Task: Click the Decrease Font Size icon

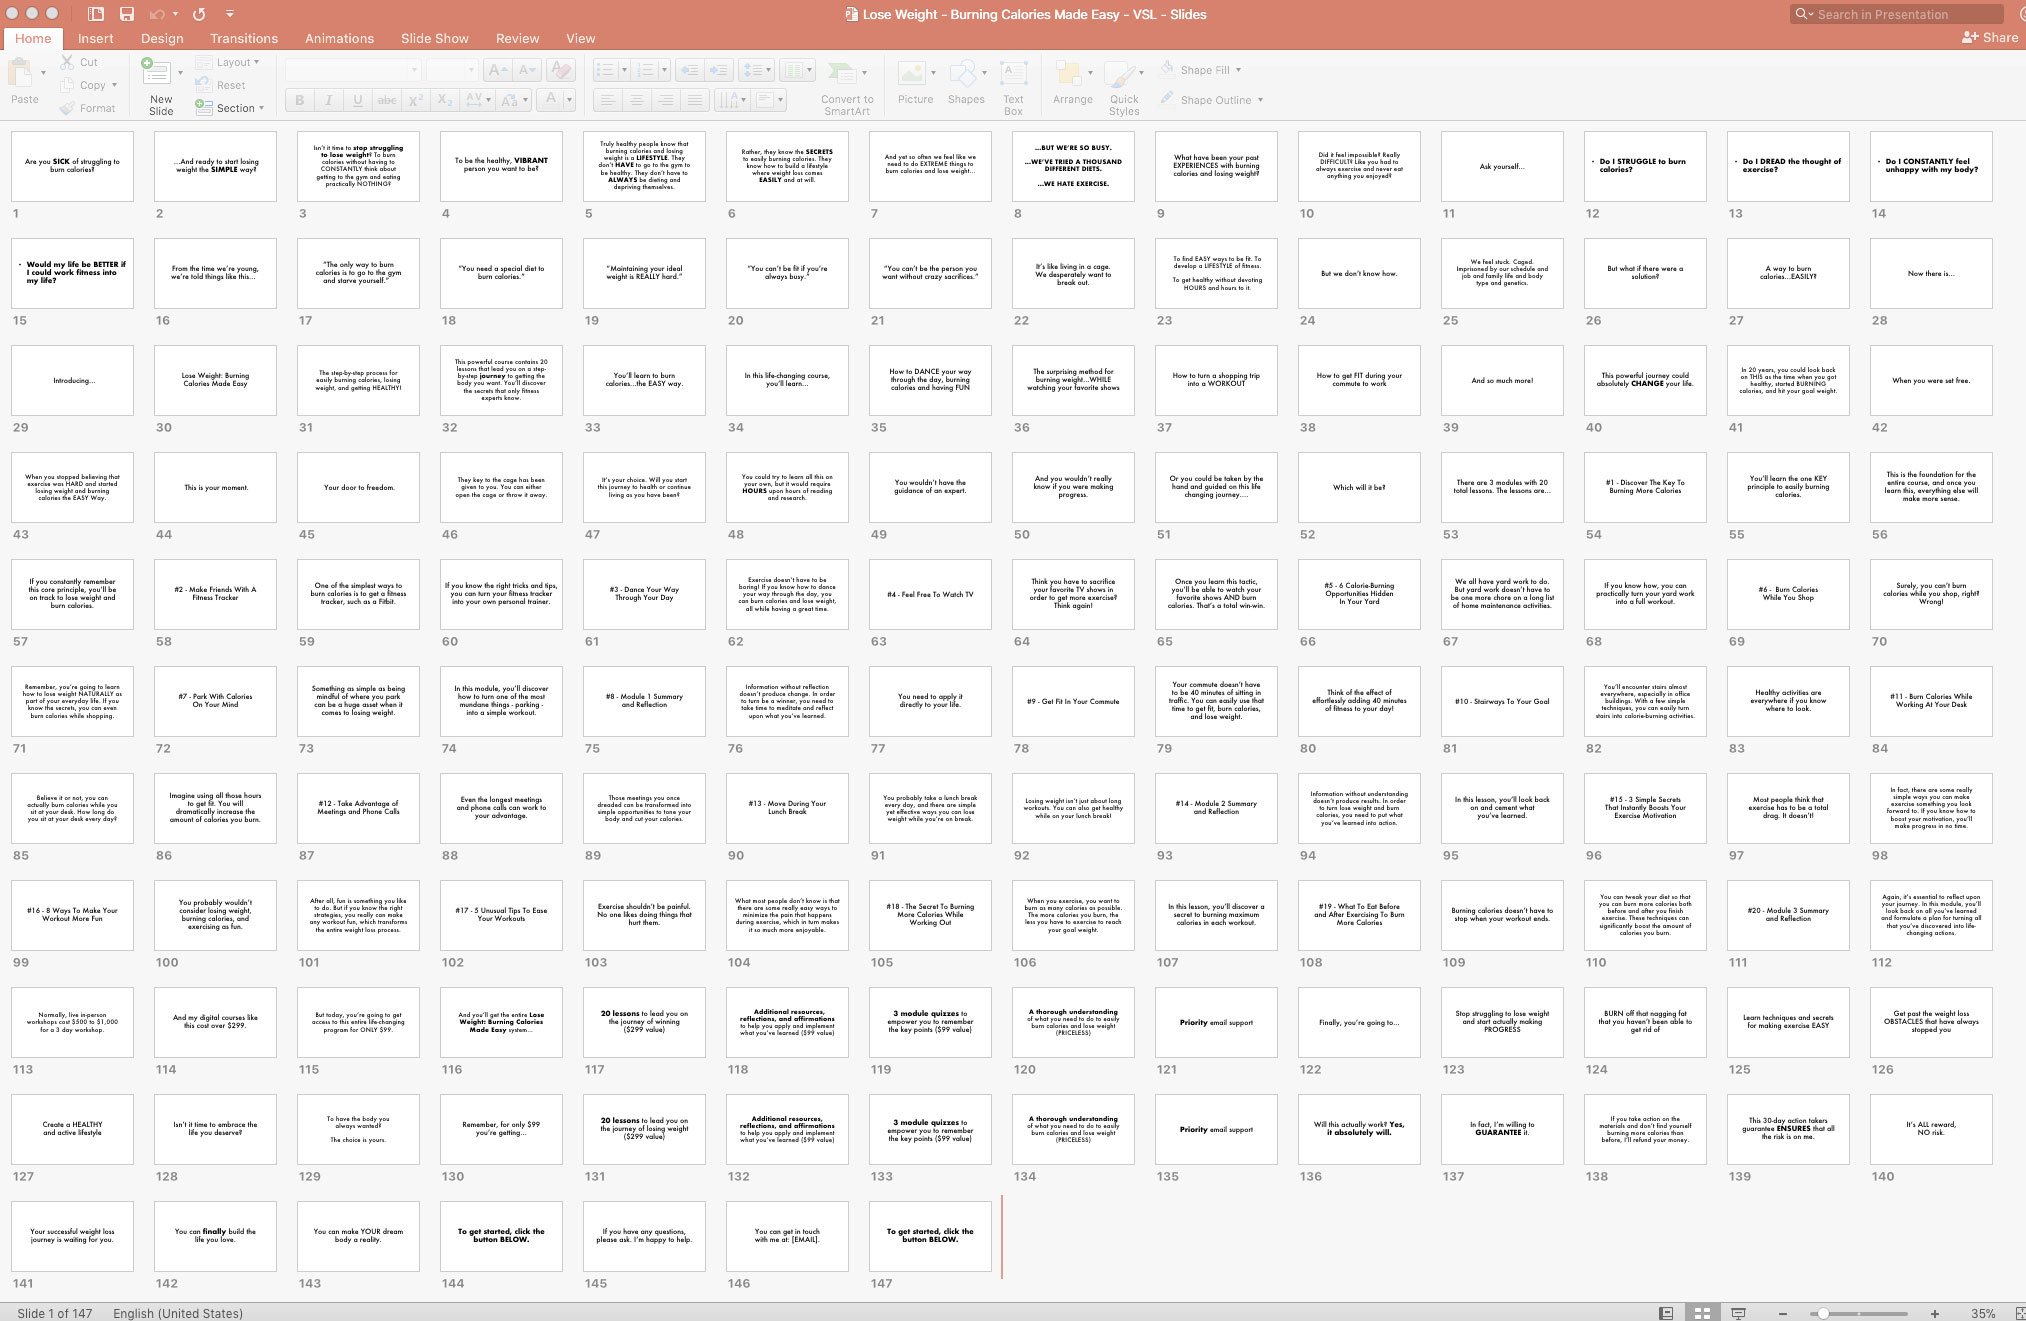Action: 528,70
